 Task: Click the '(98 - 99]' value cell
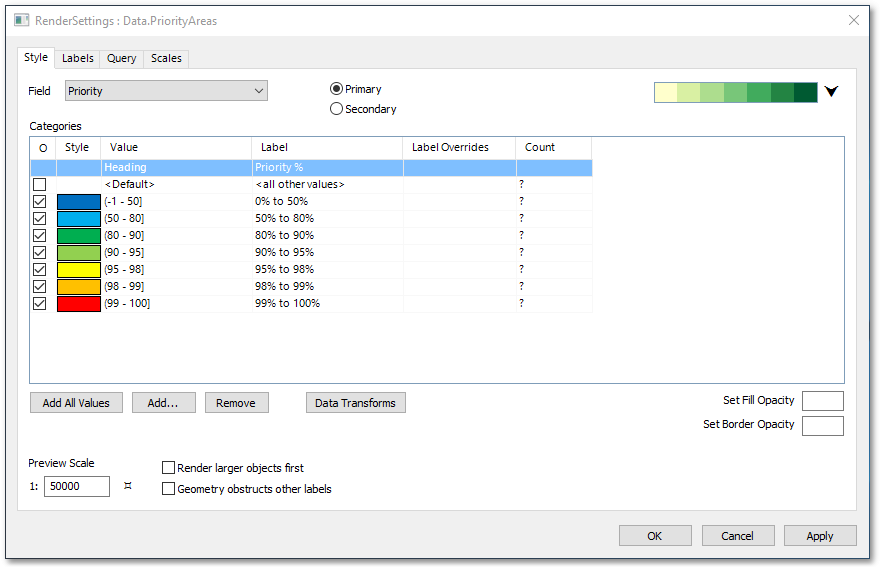pyautogui.click(x=176, y=287)
